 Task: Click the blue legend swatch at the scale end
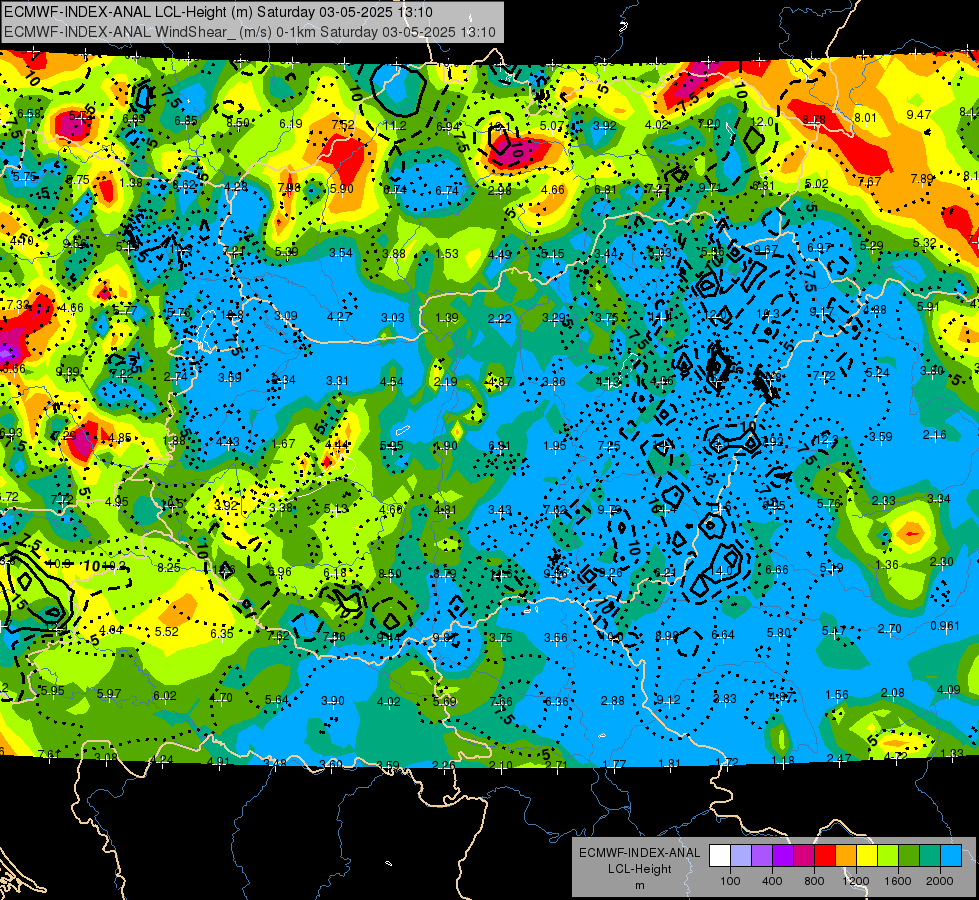pyautogui.click(x=951, y=856)
